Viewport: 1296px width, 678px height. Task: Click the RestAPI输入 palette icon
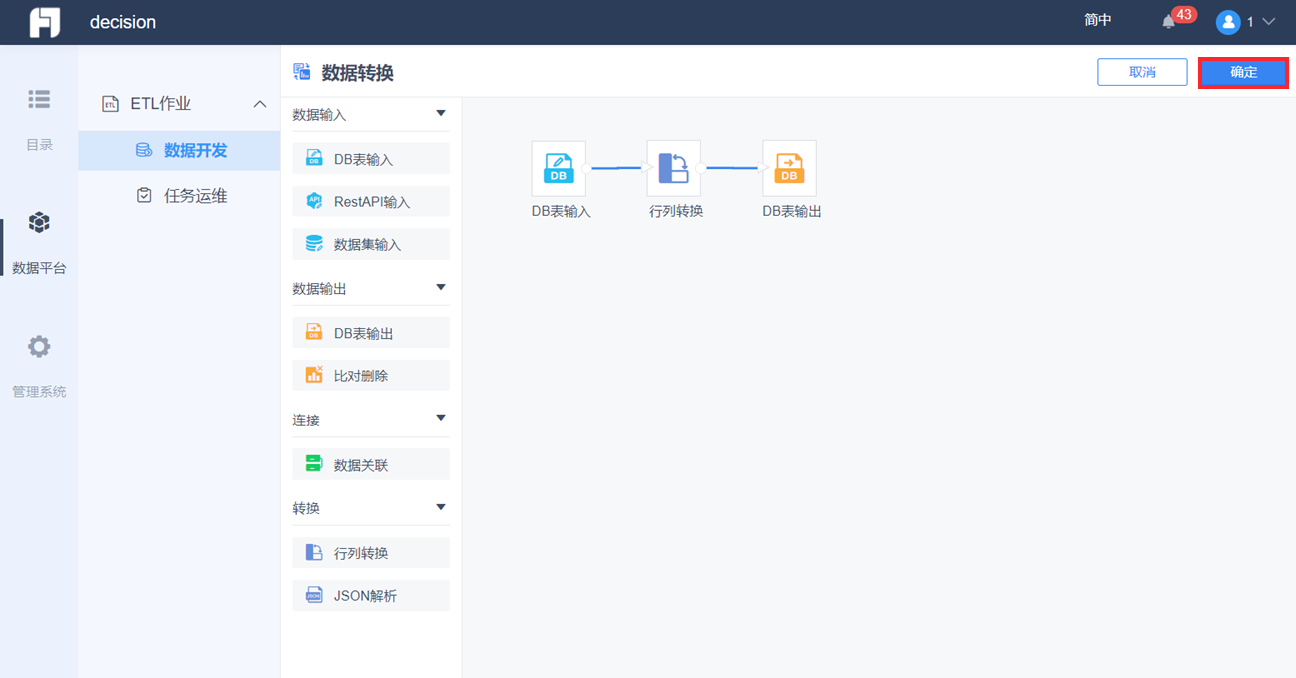click(314, 201)
